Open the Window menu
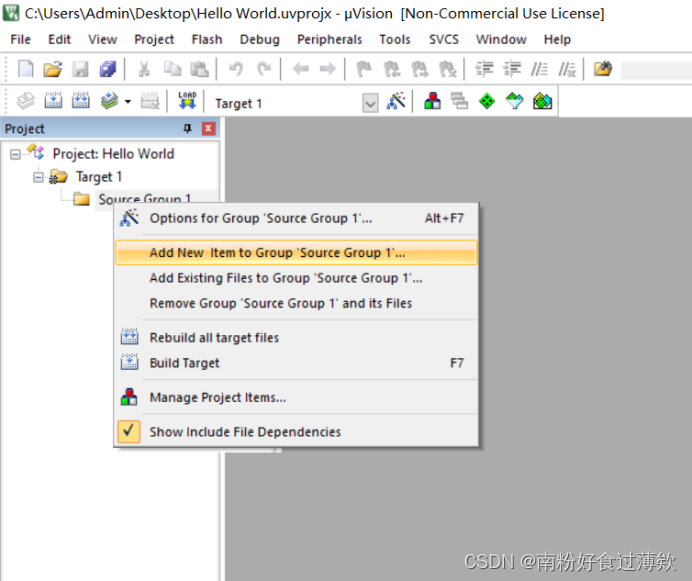 501,39
